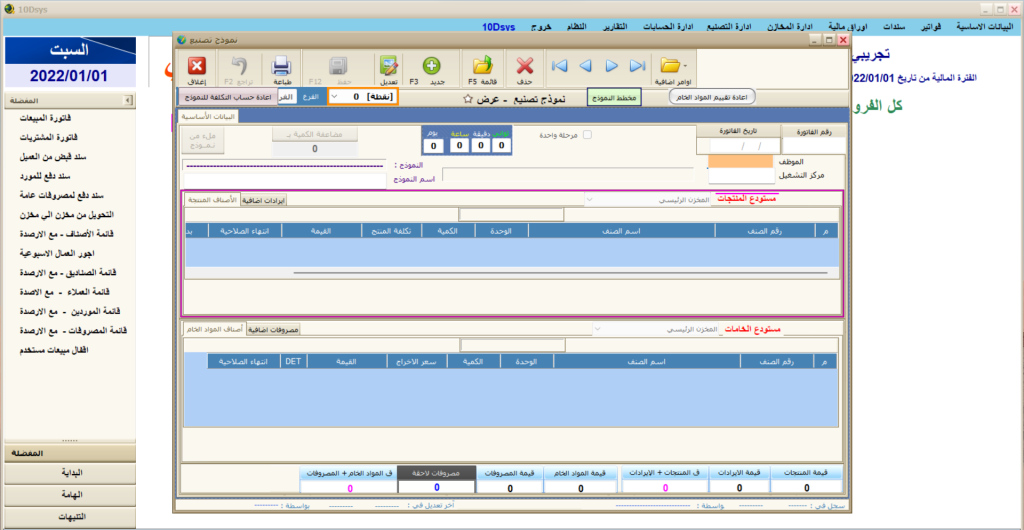Open the التنبيهات sidebar section
This screenshot has width=1024, height=530.
coord(70,517)
